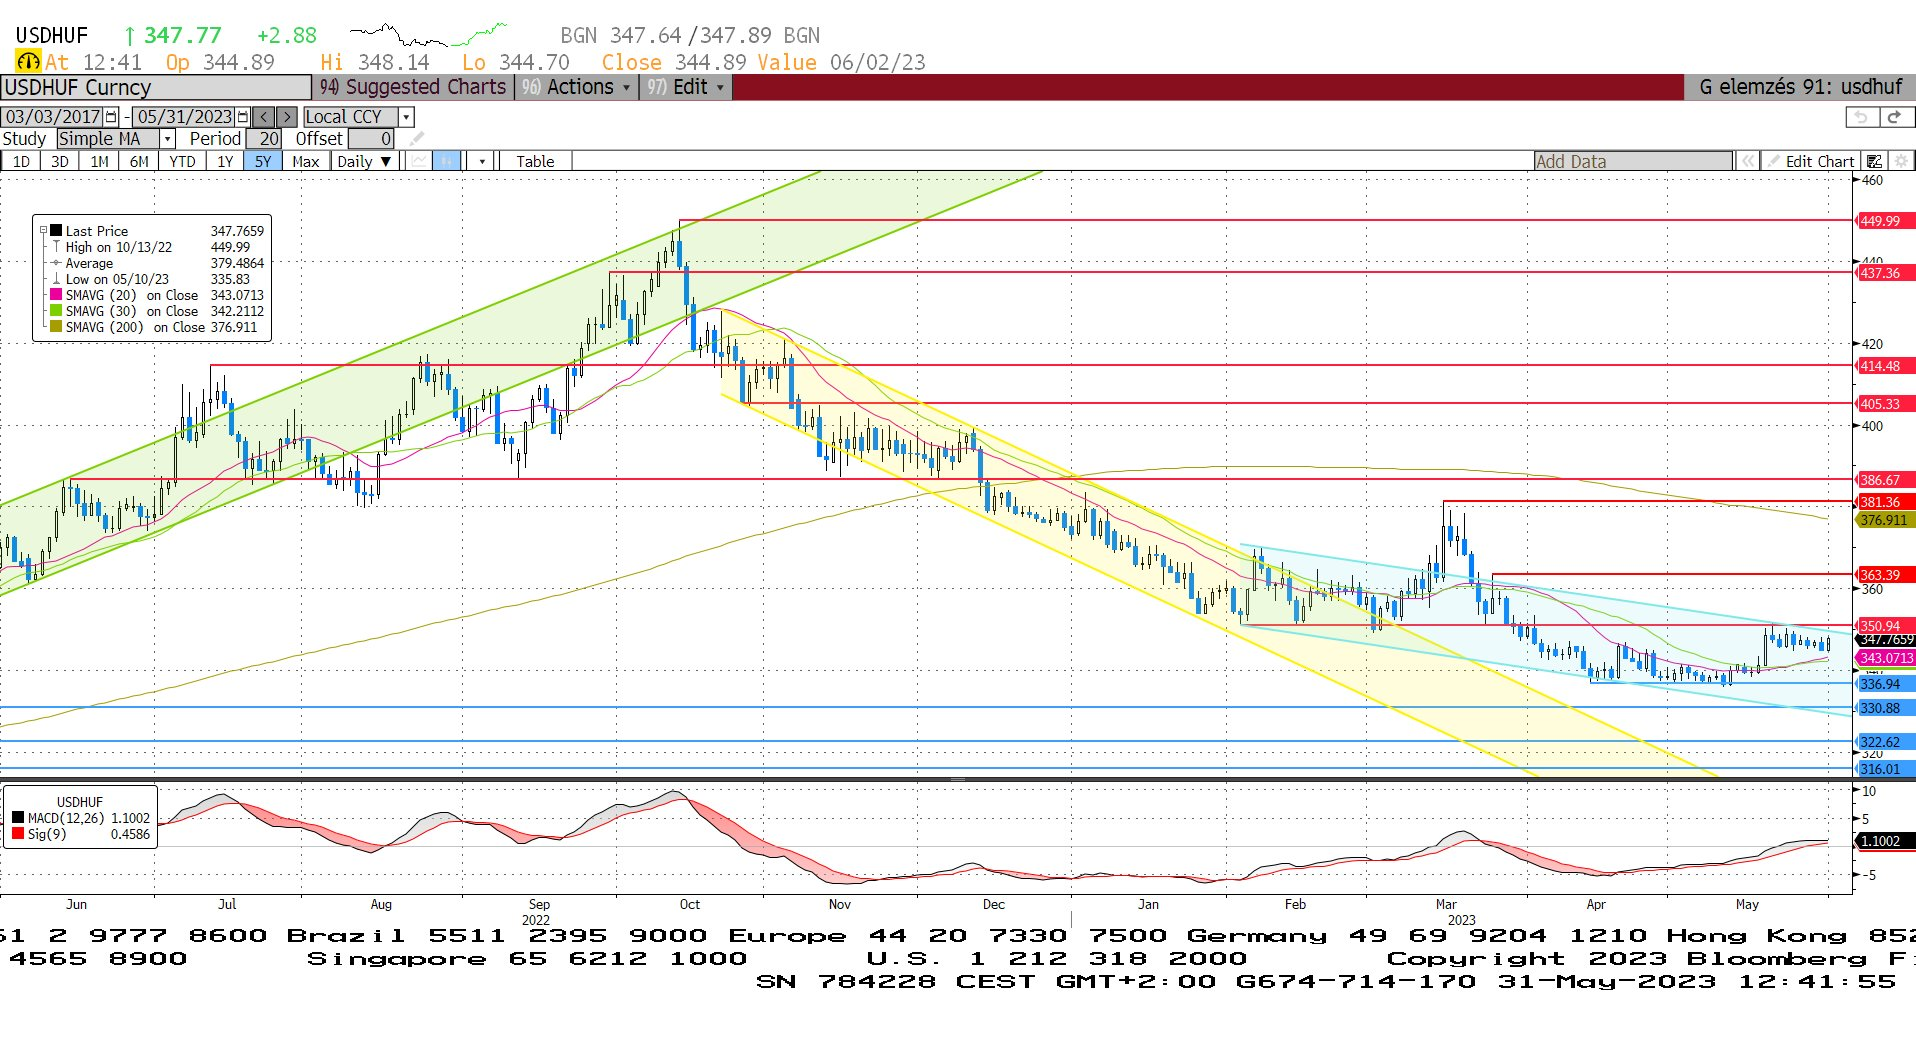Open the end date calendar picker icon
The image size is (1916, 1037).
click(242, 117)
